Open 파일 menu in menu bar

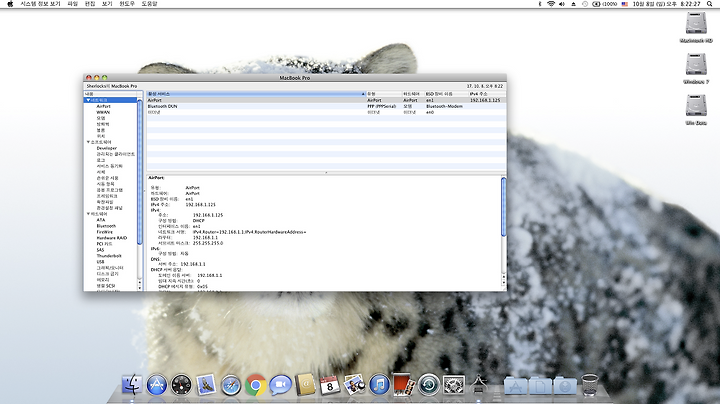click(x=73, y=4)
